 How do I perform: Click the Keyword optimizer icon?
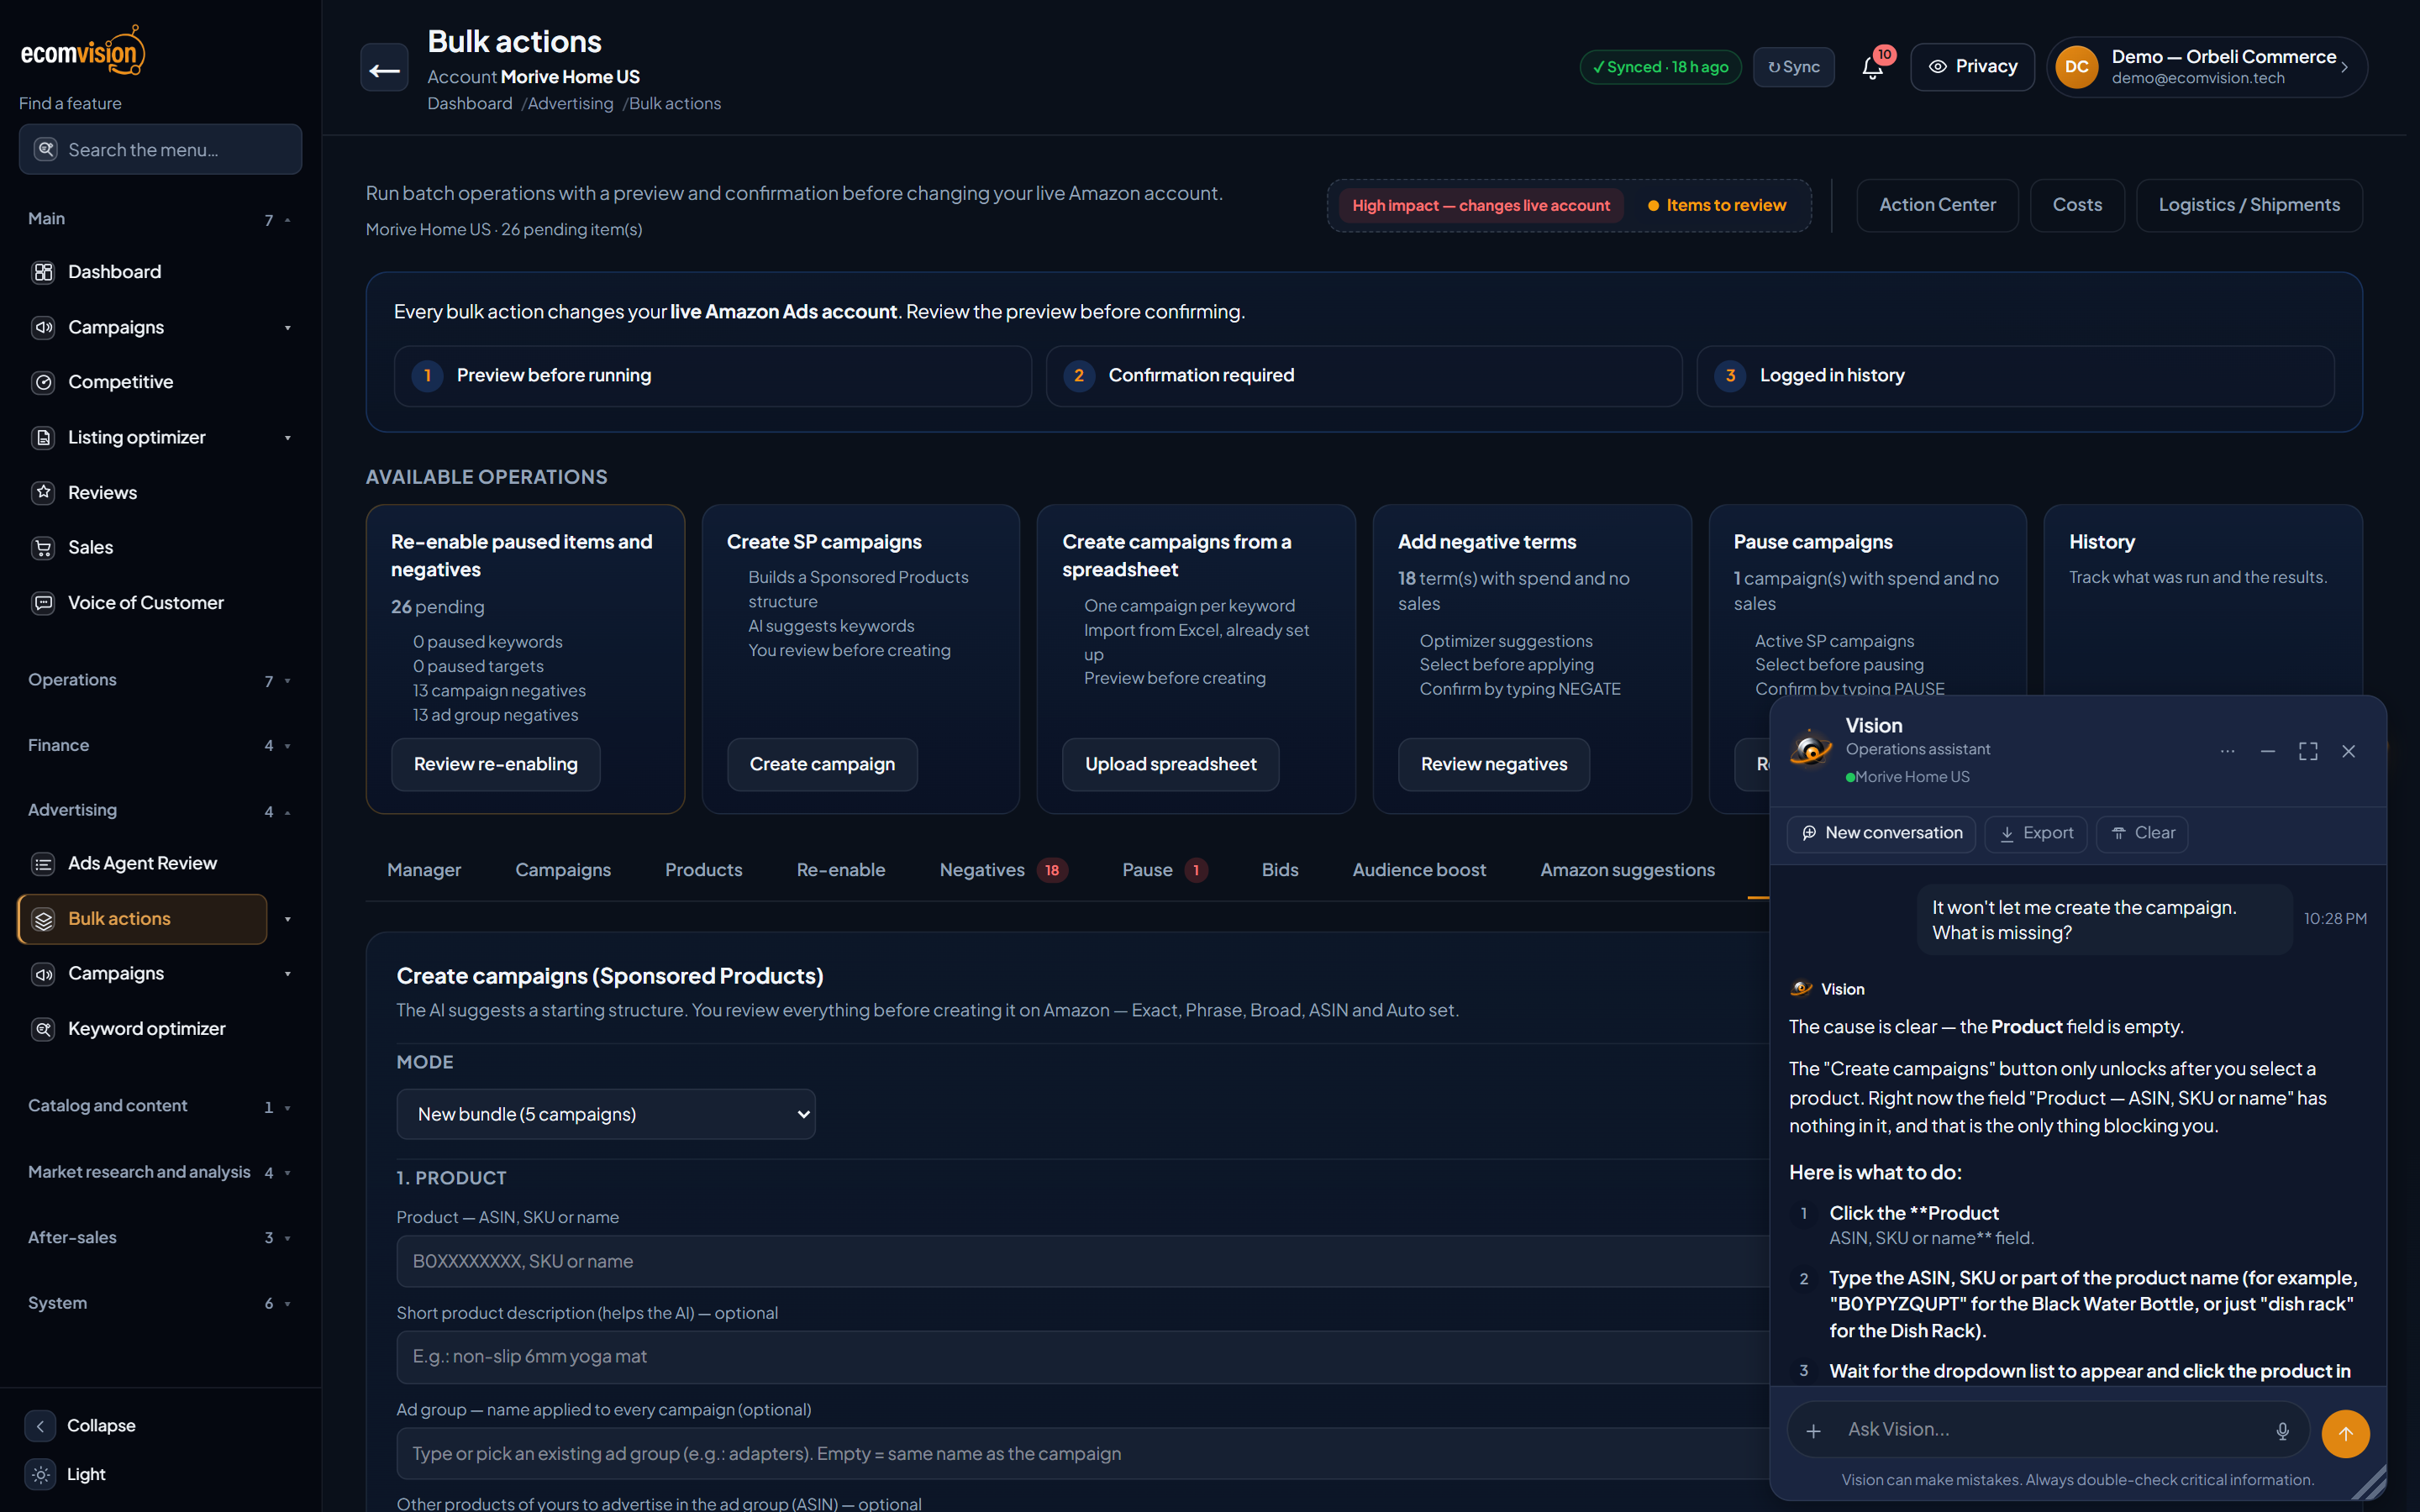click(43, 1028)
